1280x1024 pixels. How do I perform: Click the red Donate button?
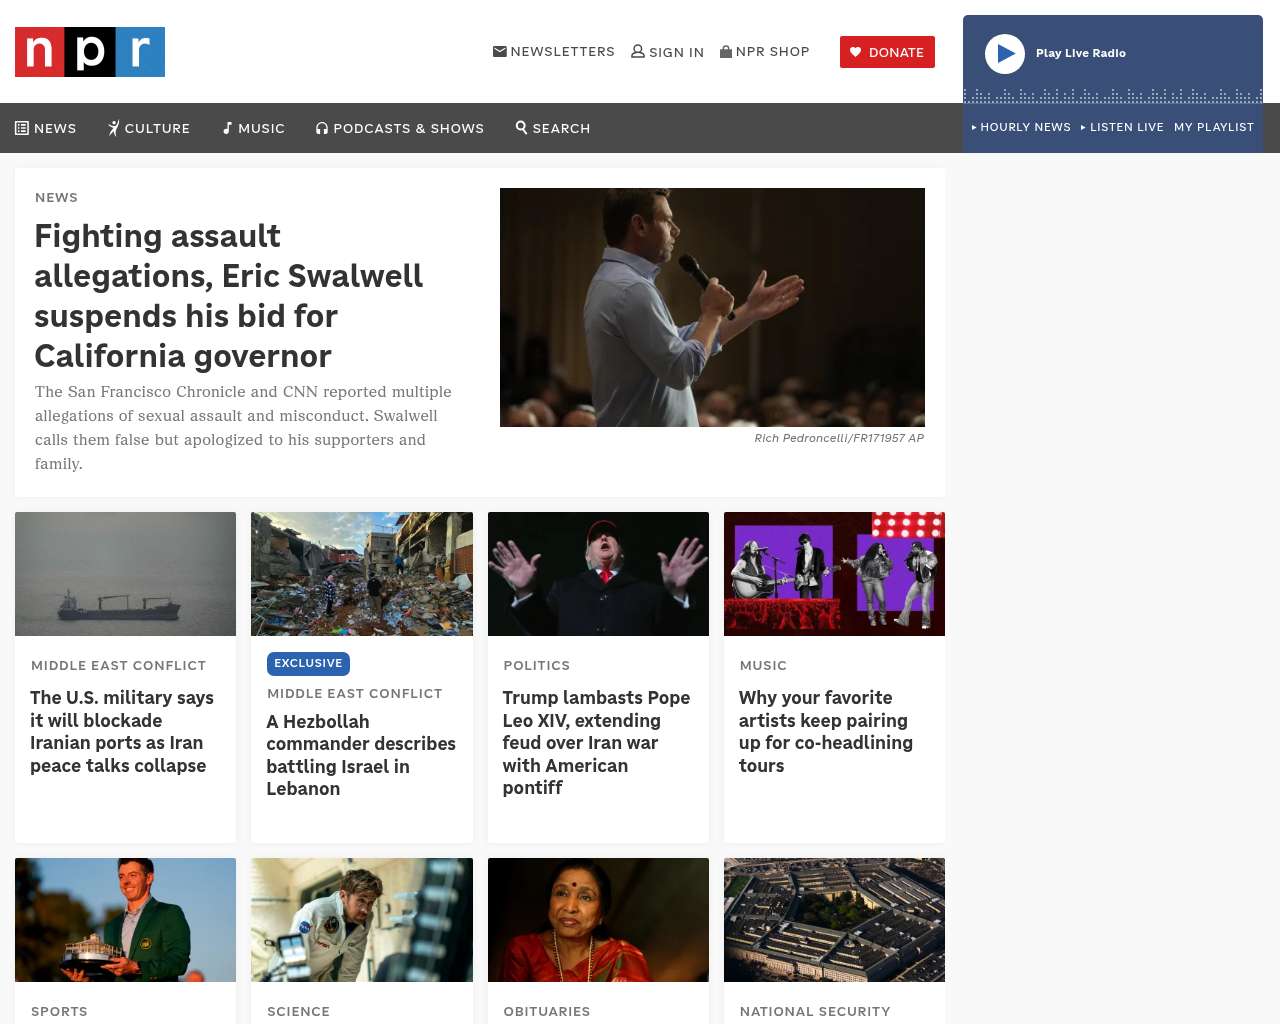[887, 52]
